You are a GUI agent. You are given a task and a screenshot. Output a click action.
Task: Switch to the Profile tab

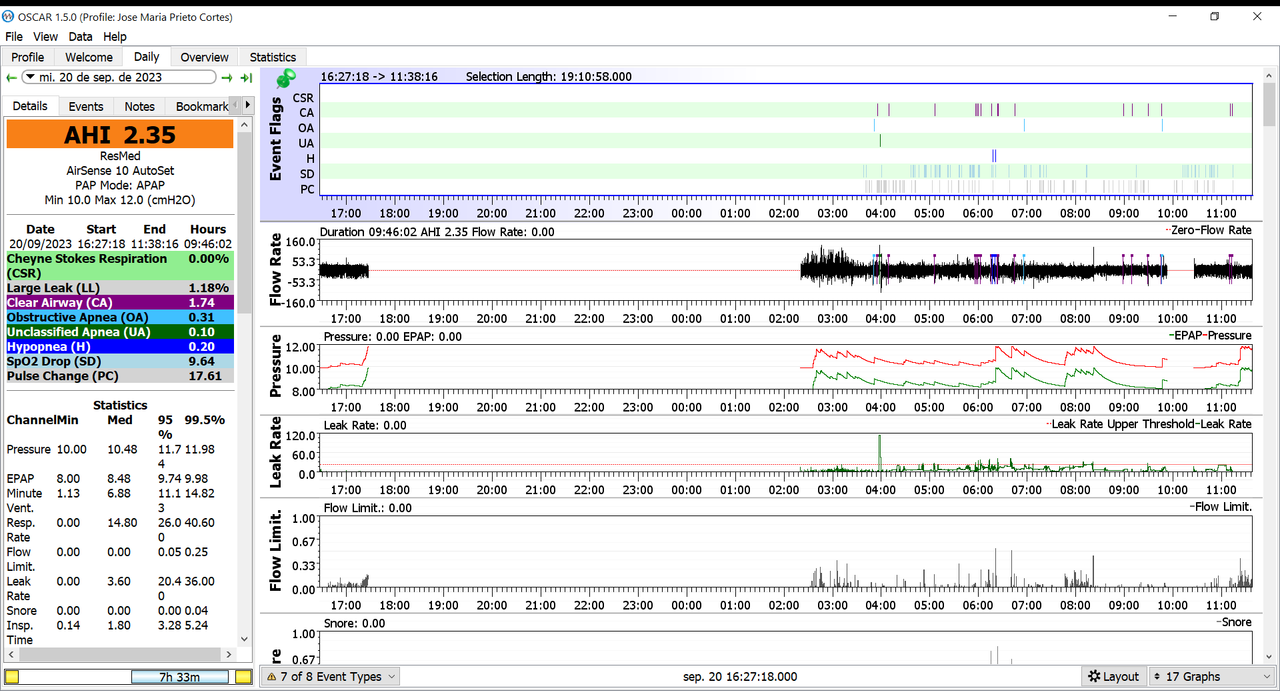click(28, 57)
